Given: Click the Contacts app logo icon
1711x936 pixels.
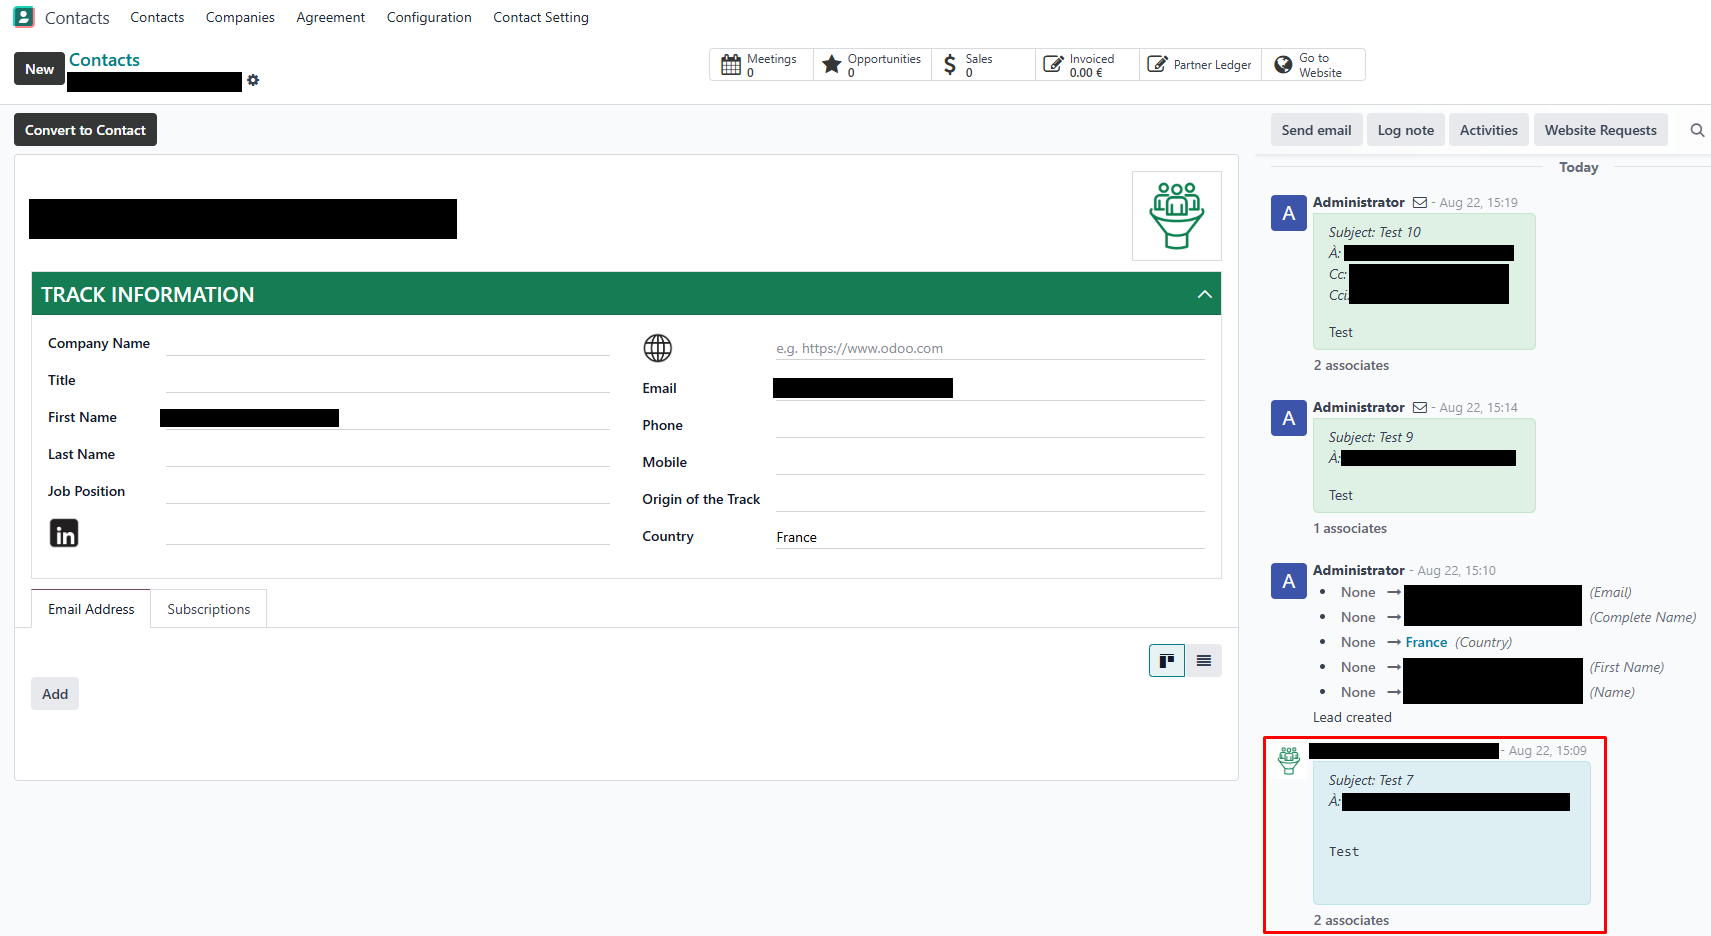Looking at the screenshot, I should point(24,17).
